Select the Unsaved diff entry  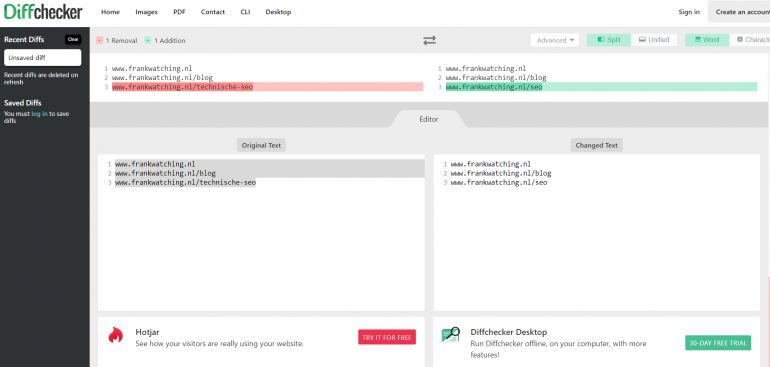(x=43, y=57)
